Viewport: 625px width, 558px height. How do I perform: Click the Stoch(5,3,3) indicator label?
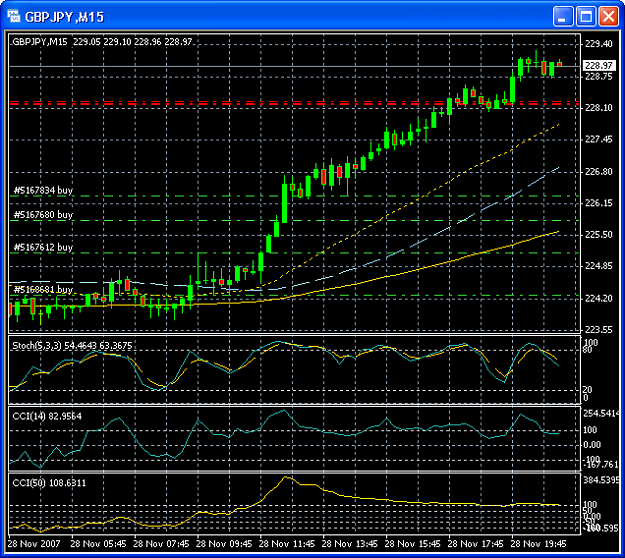point(72,346)
